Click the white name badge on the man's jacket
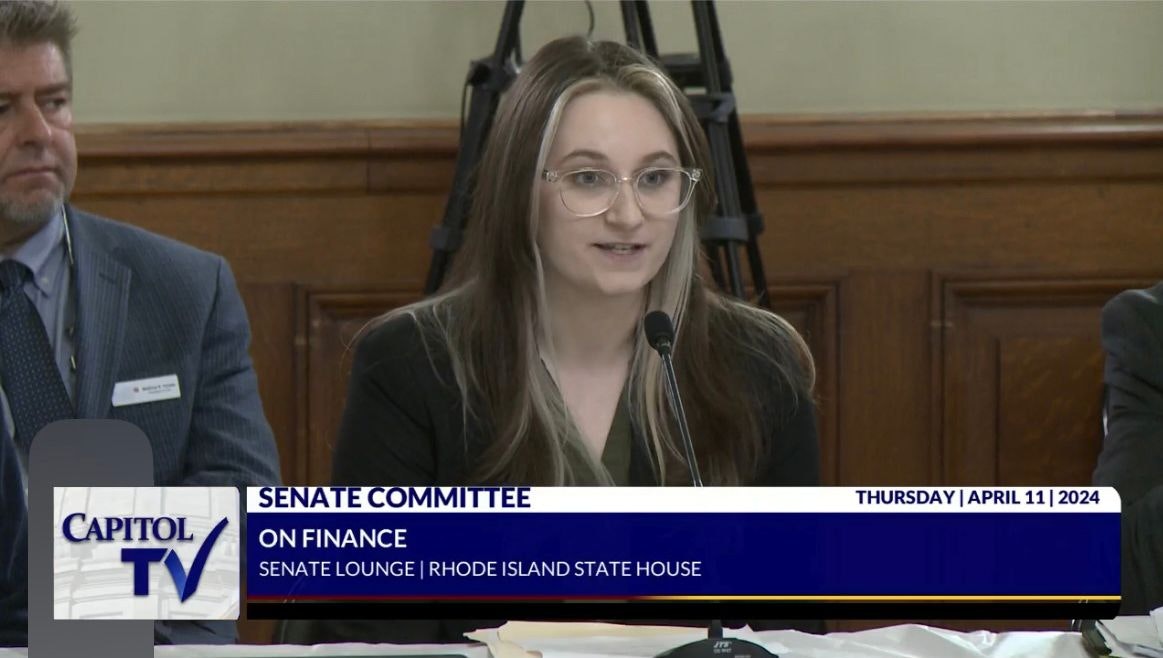 tap(146, 390)
